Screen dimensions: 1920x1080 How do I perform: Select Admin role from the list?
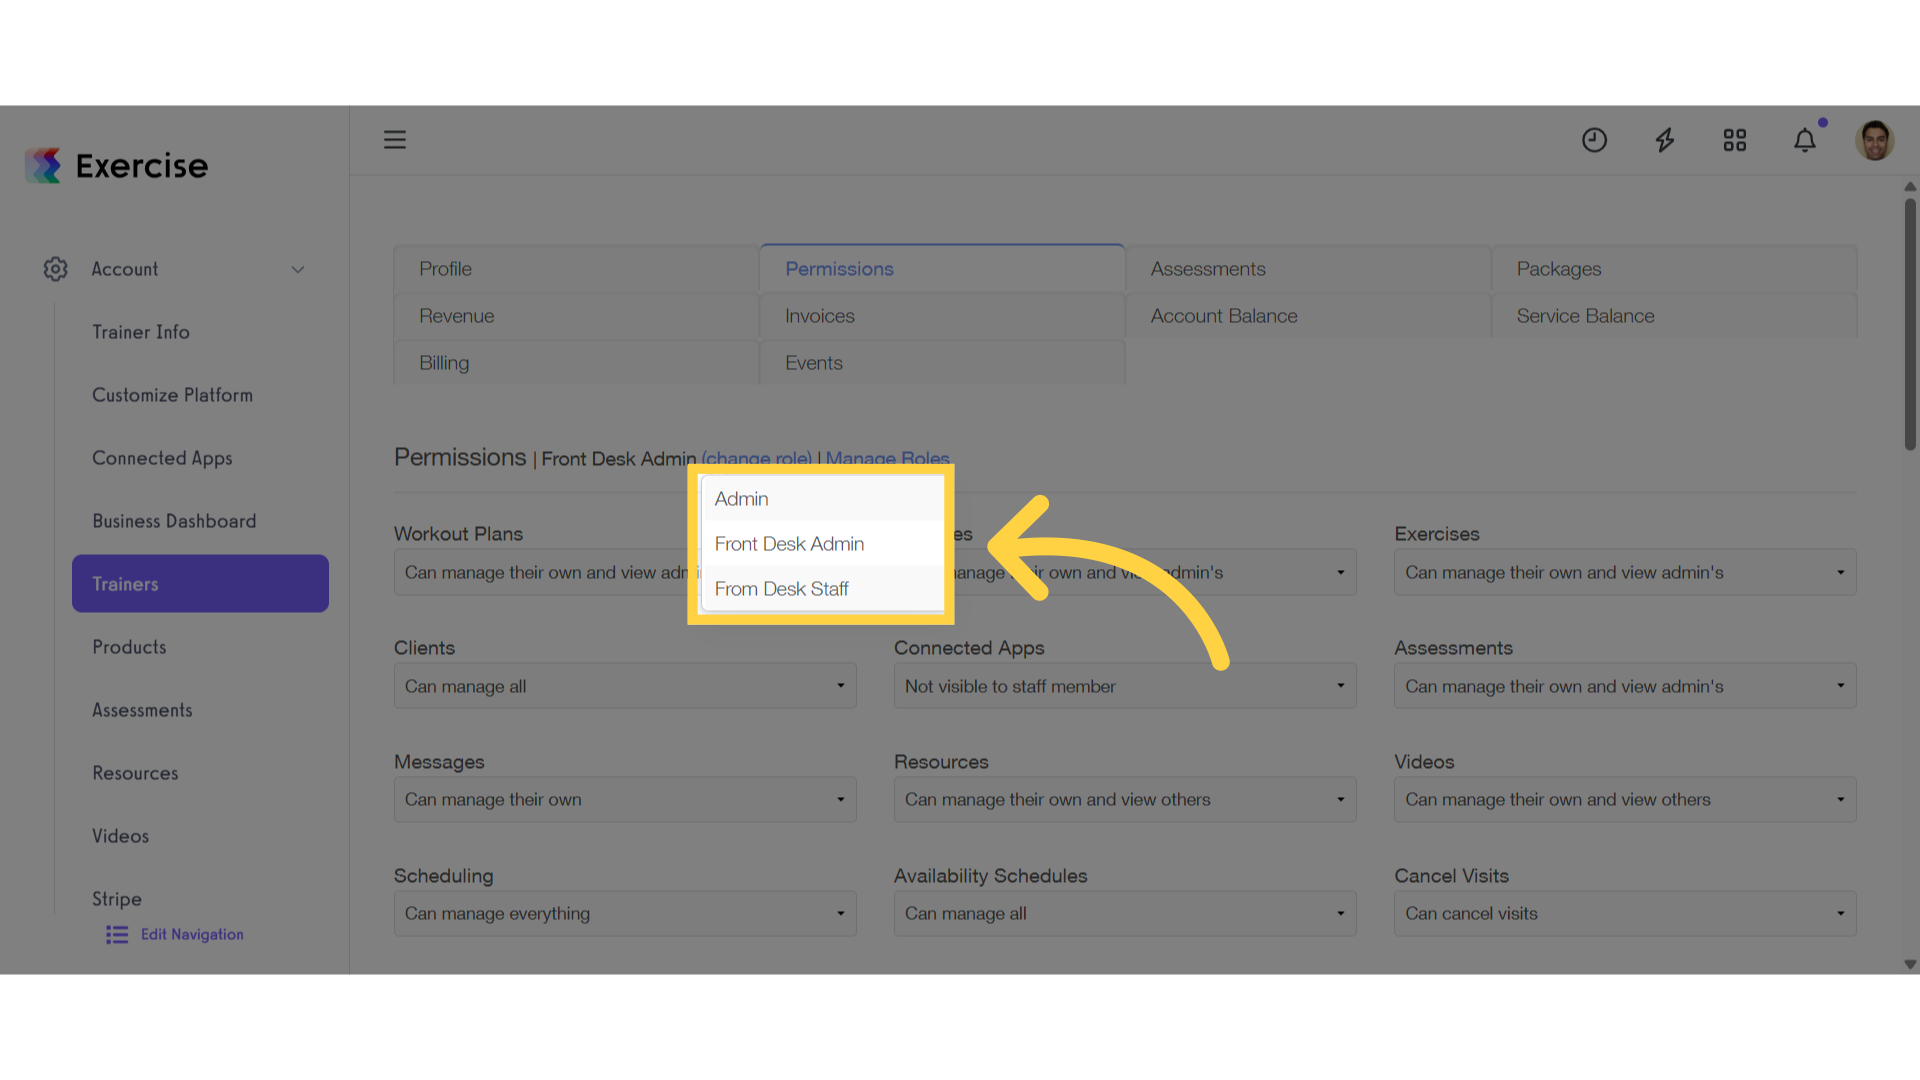(x=823, y=499)
